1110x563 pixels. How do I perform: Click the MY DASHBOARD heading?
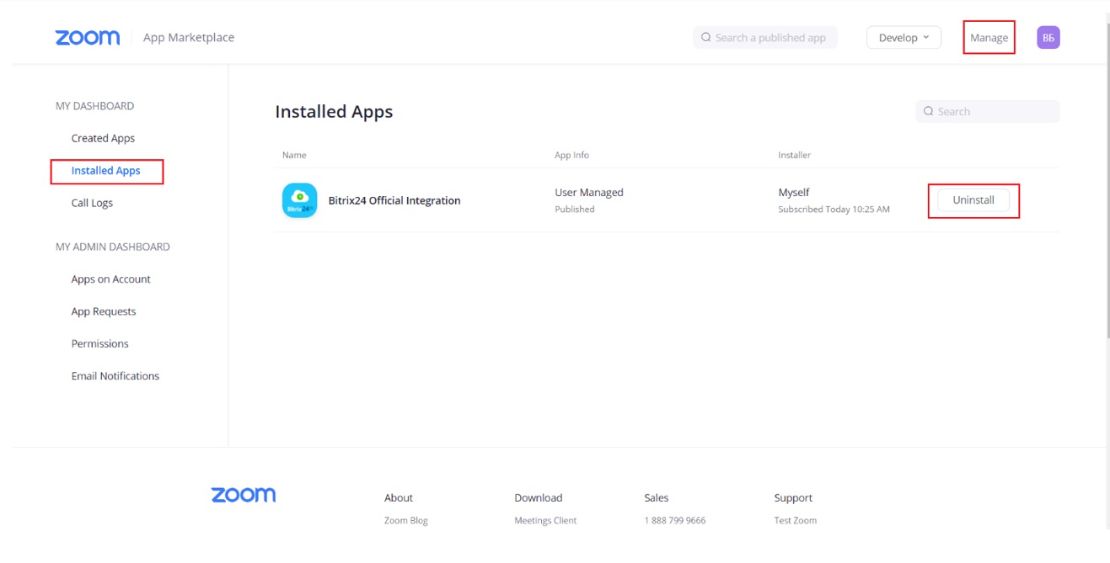pos(94,106)
